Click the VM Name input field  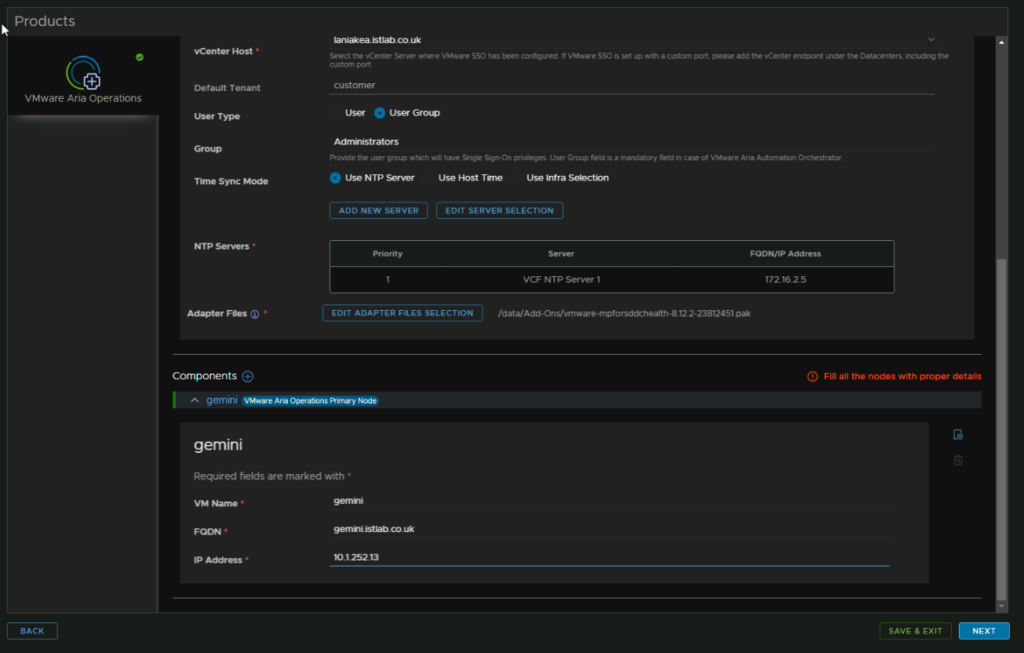pos(610,501)
